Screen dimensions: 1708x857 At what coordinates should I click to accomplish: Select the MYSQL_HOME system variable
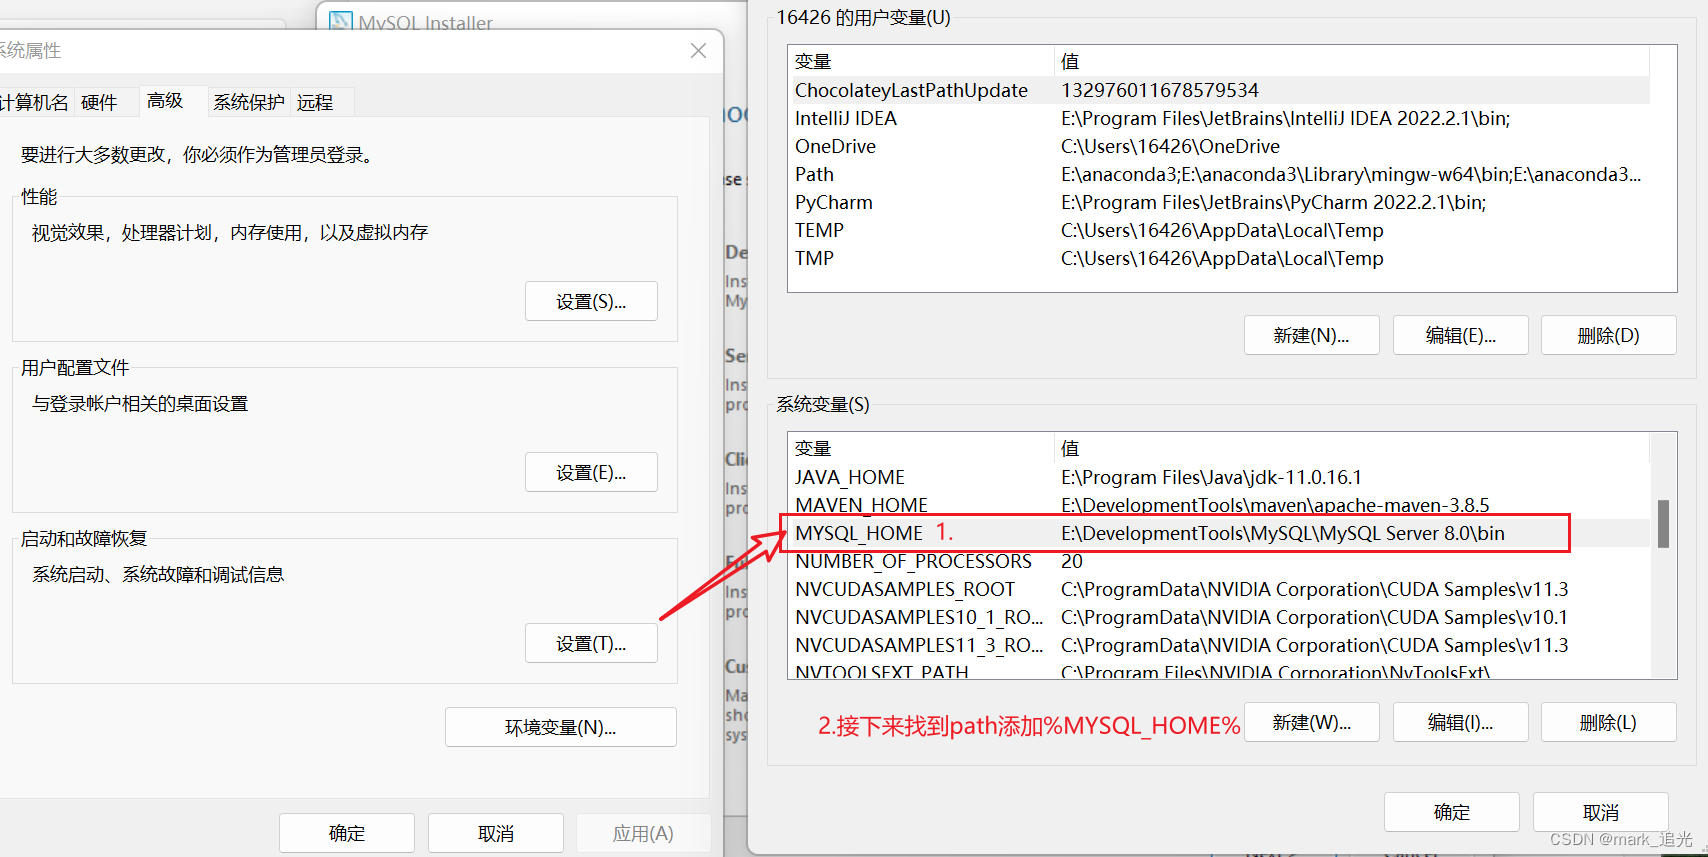(x=1219, y=533)
